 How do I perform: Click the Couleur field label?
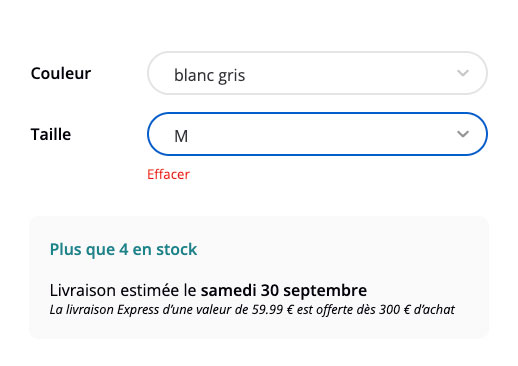coord(61,73)
